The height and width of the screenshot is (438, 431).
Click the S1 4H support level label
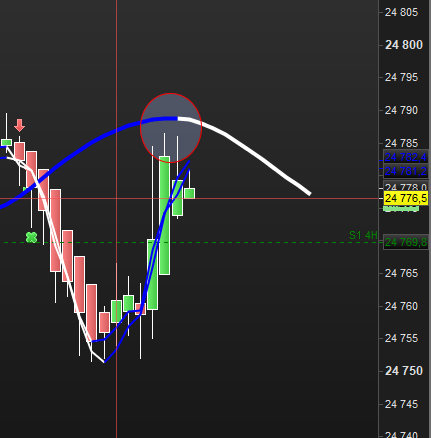click(363, 235)
